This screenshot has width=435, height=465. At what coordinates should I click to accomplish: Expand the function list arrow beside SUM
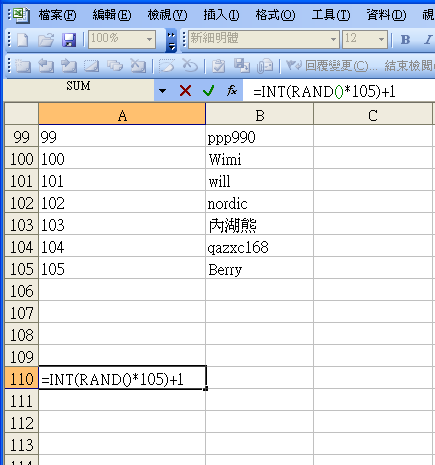(162, 90)
